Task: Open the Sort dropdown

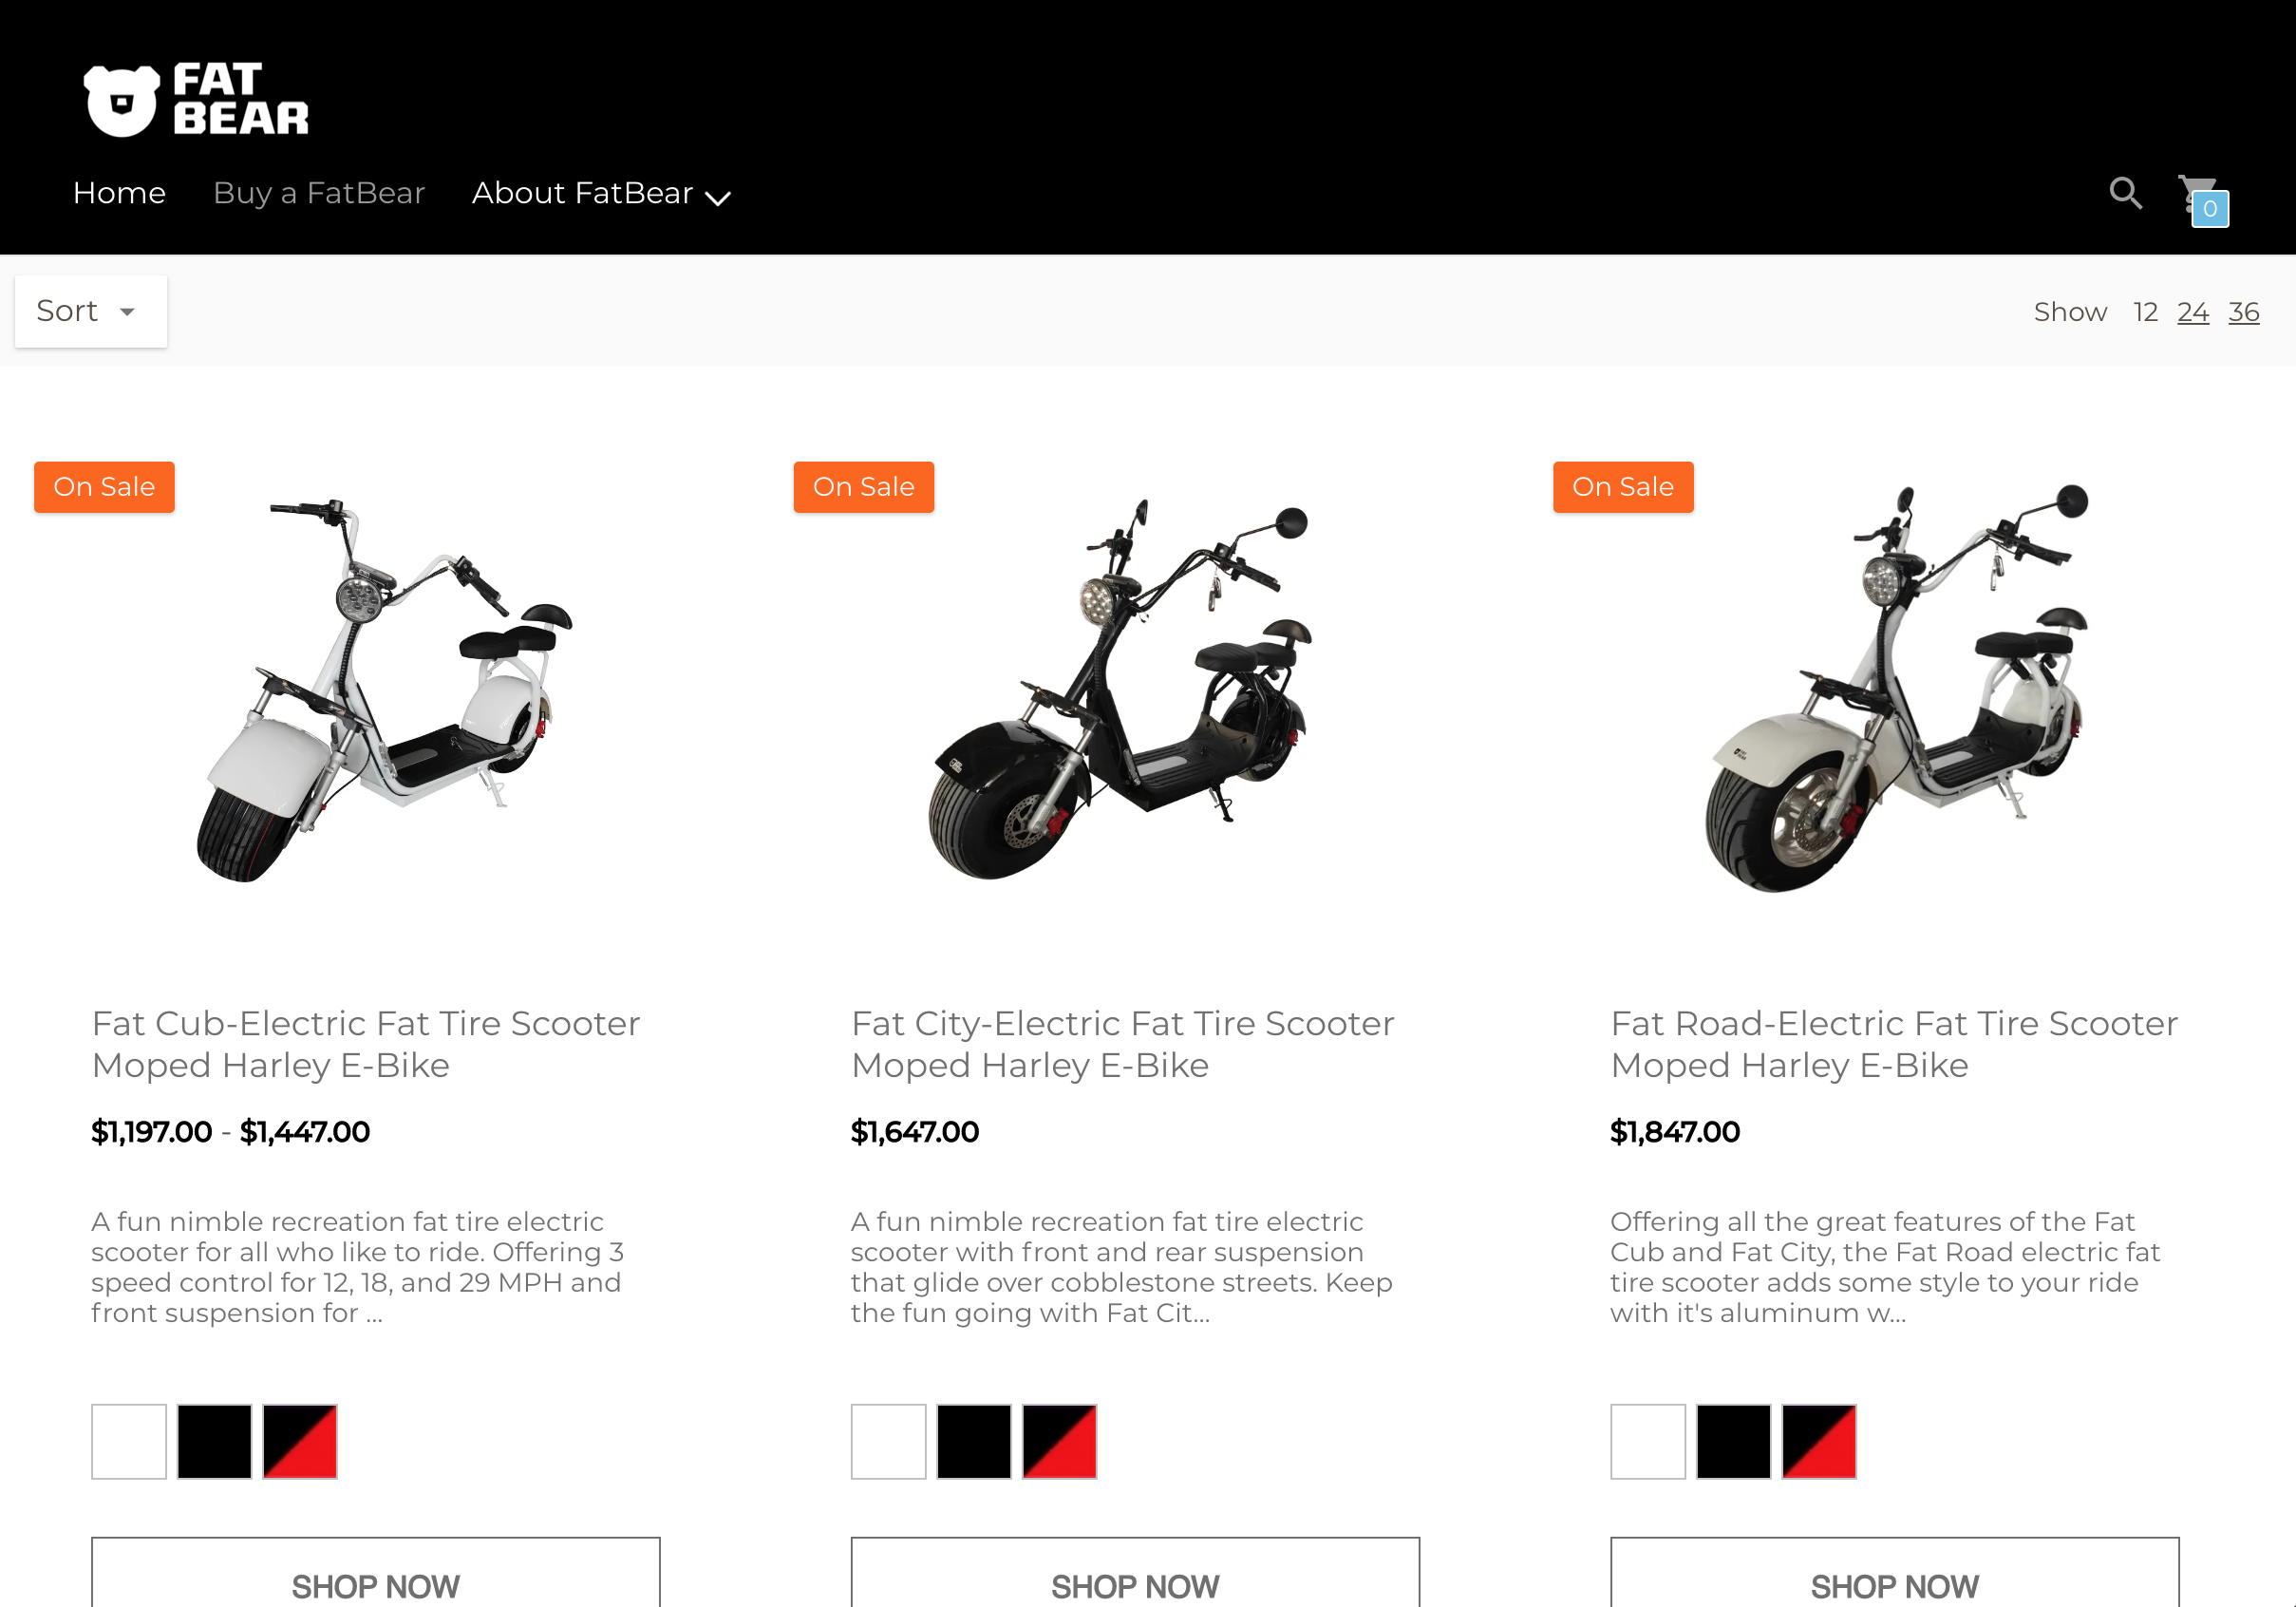Action: 91,311
